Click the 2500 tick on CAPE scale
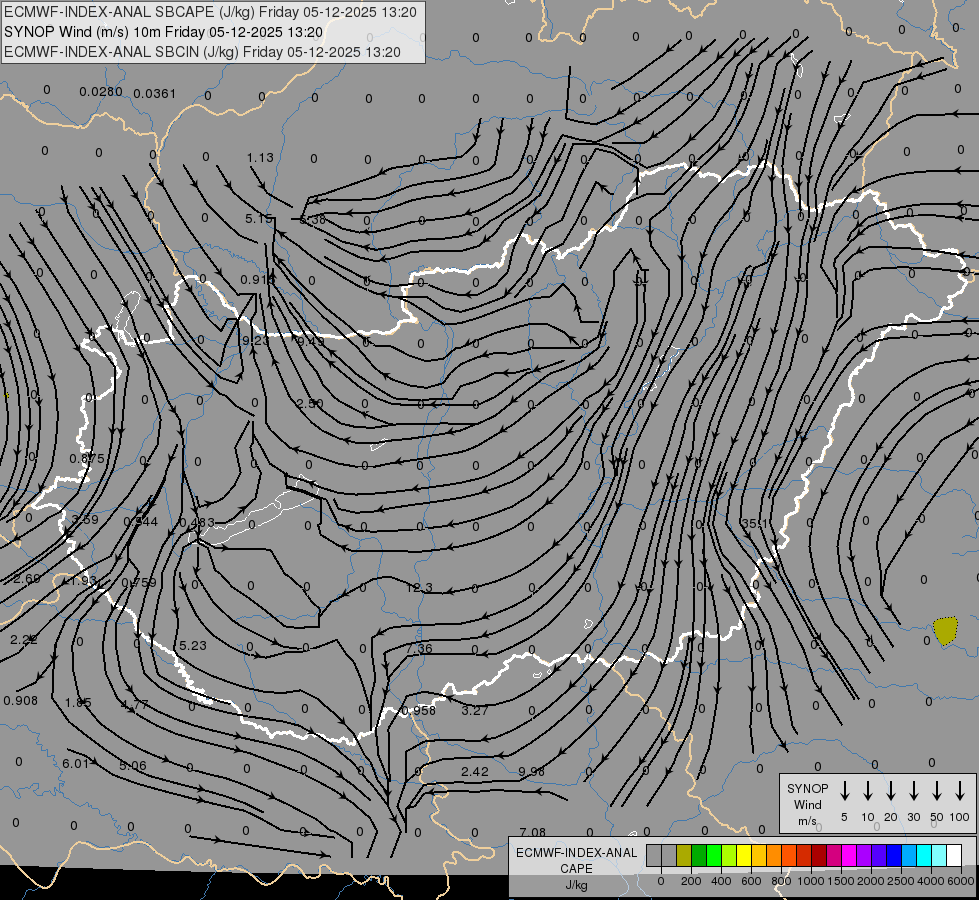 [x=901, y=881]
